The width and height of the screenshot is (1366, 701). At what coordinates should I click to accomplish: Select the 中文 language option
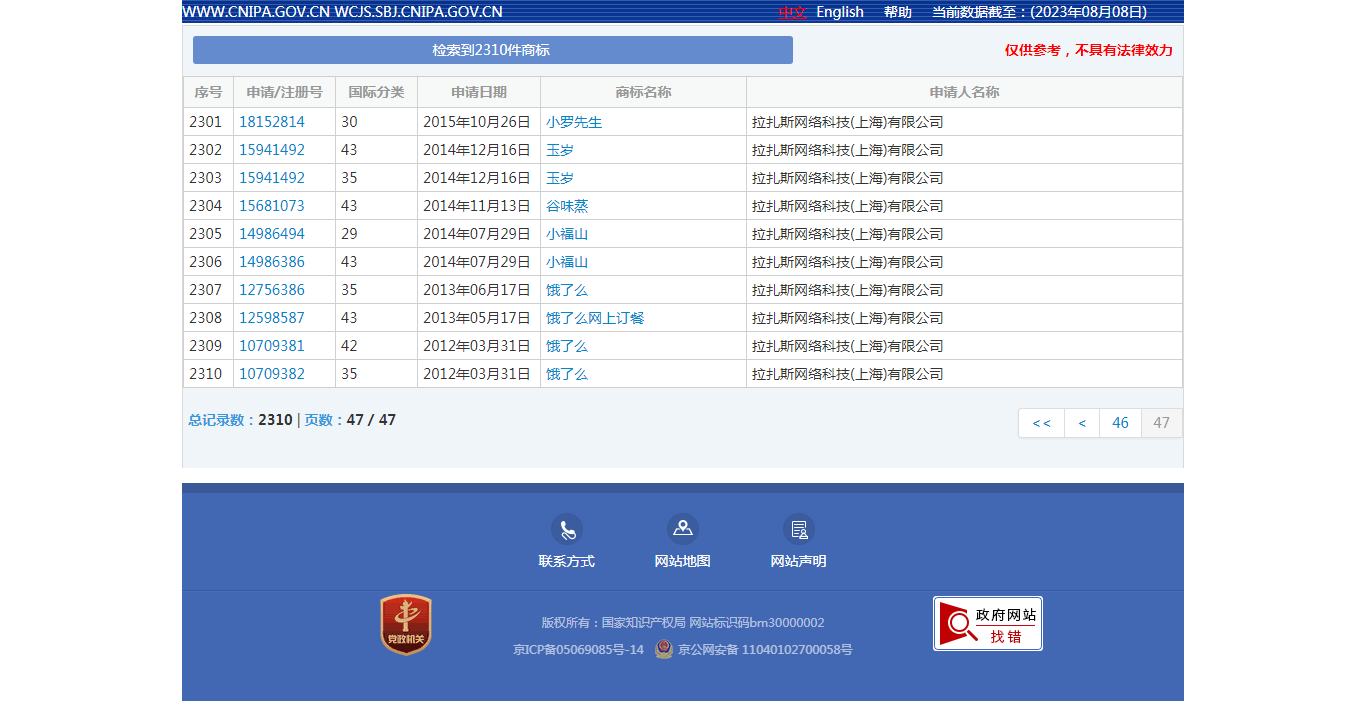click(x=792, y=12)
